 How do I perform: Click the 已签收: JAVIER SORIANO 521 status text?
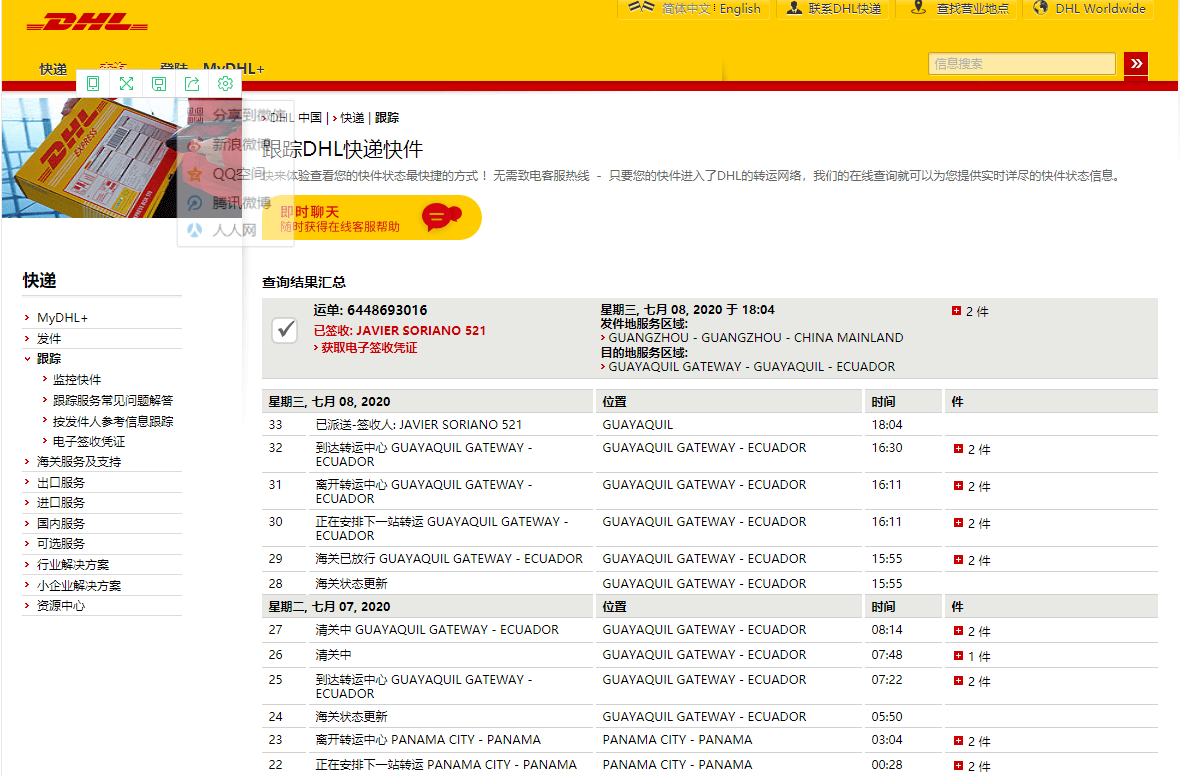(x=400, y=330)
